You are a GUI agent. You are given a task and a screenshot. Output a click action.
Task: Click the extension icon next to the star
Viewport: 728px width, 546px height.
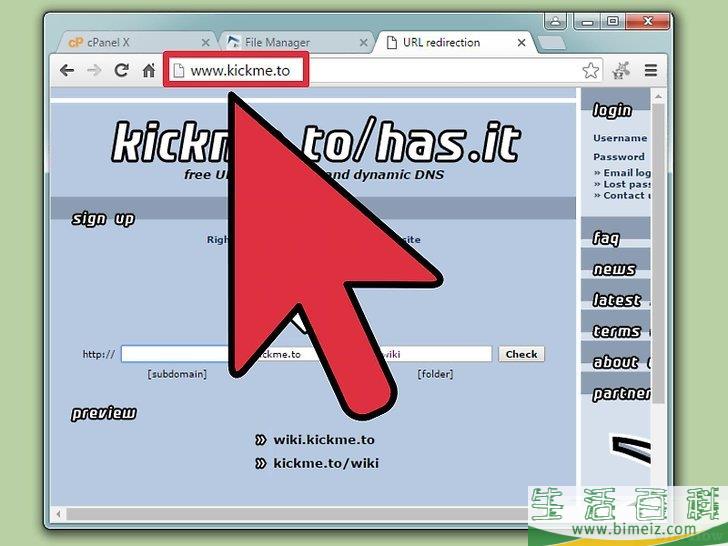tap(621, 71)
